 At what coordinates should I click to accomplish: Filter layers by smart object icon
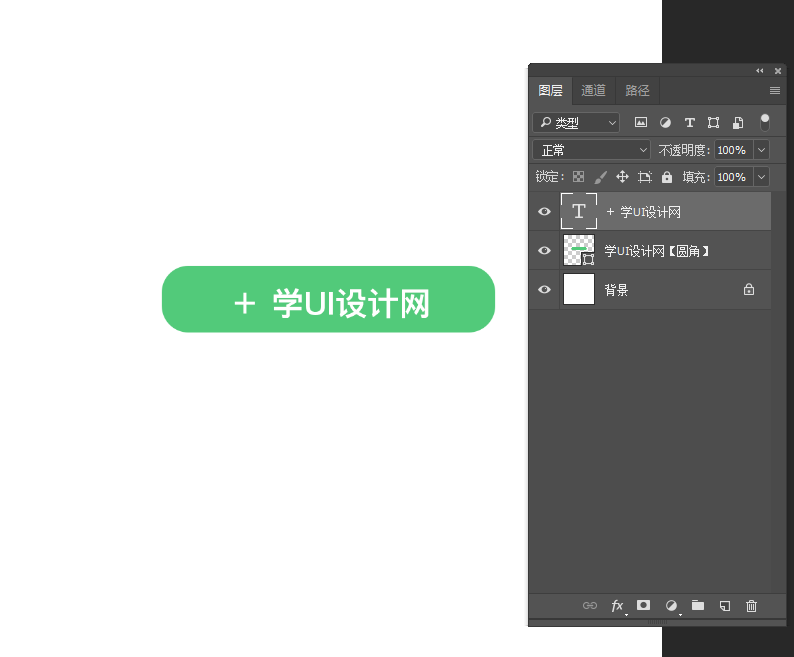738,122
